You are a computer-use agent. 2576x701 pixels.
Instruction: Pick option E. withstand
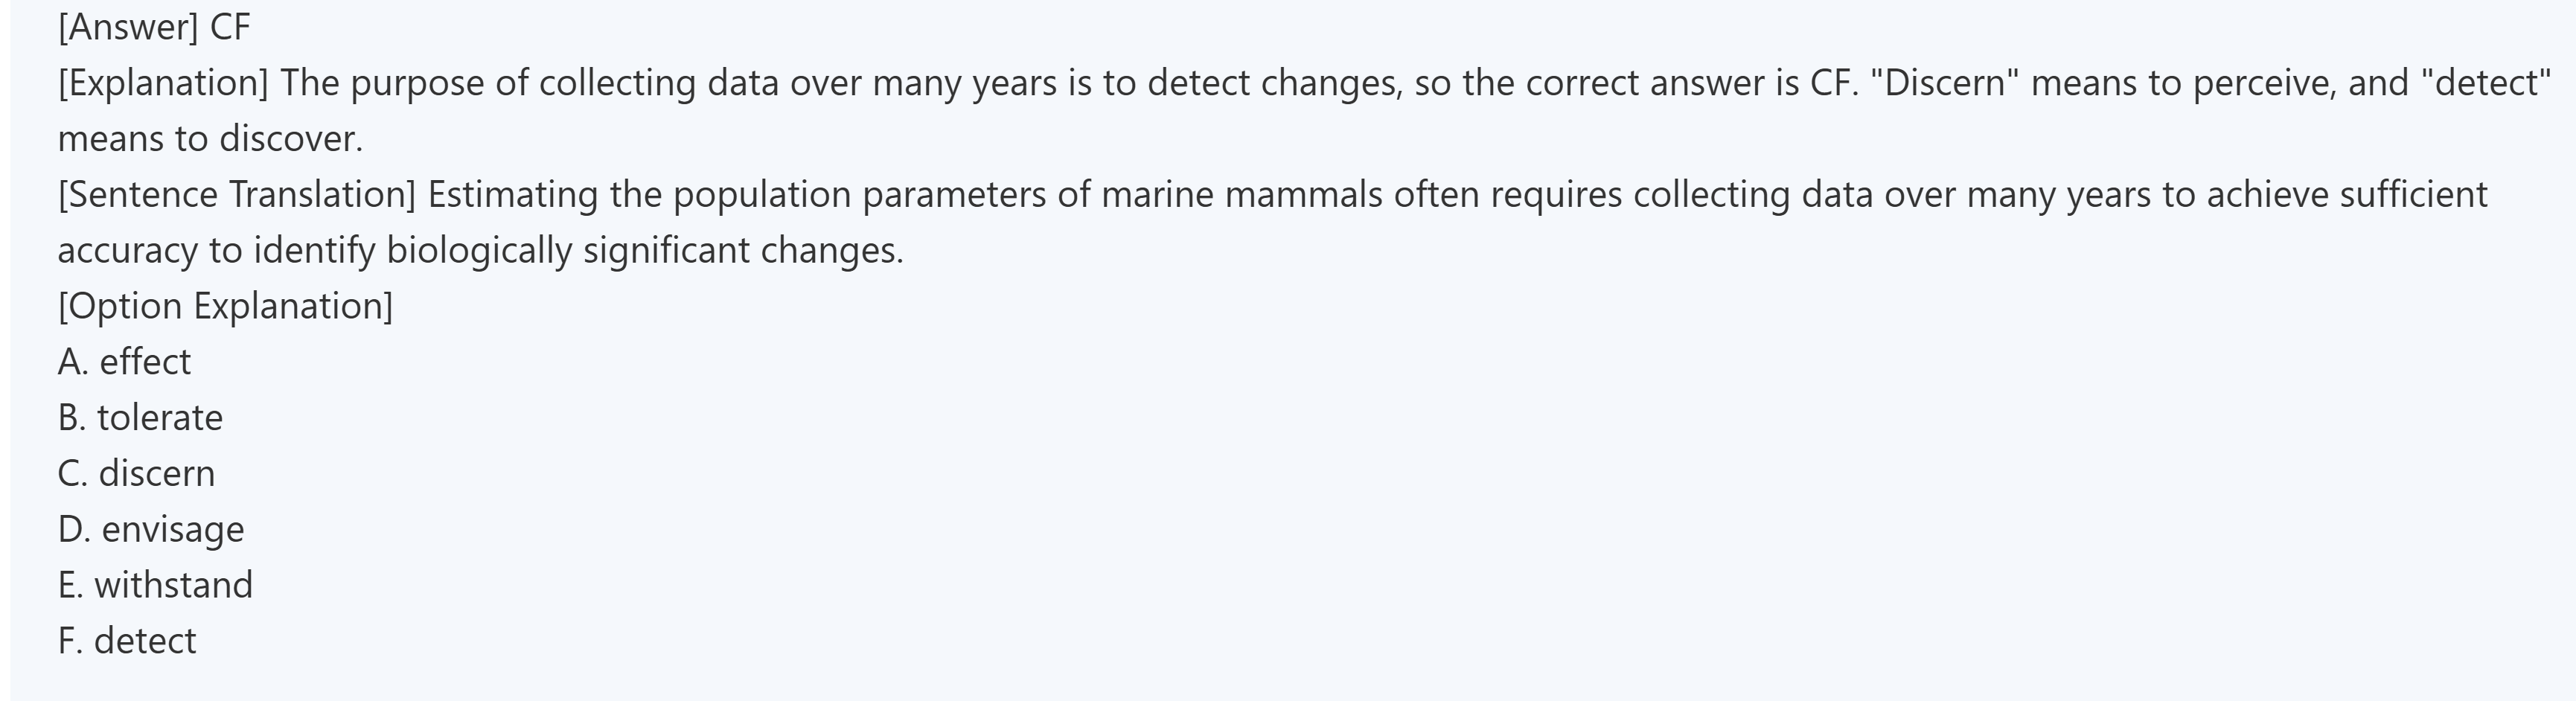[x=155, y=585]
